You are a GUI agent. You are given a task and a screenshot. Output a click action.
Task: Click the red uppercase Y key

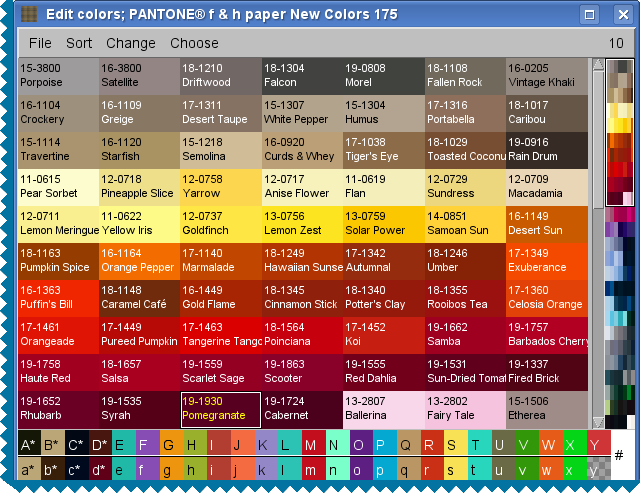[598, 444]
